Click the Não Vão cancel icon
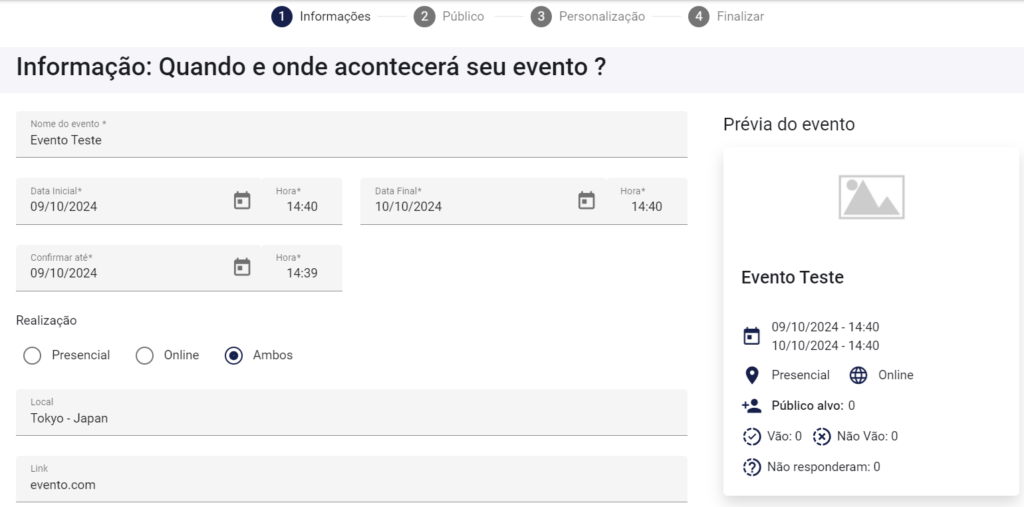The width and height of the screenshot is (1024, 507). pos(821,436)
